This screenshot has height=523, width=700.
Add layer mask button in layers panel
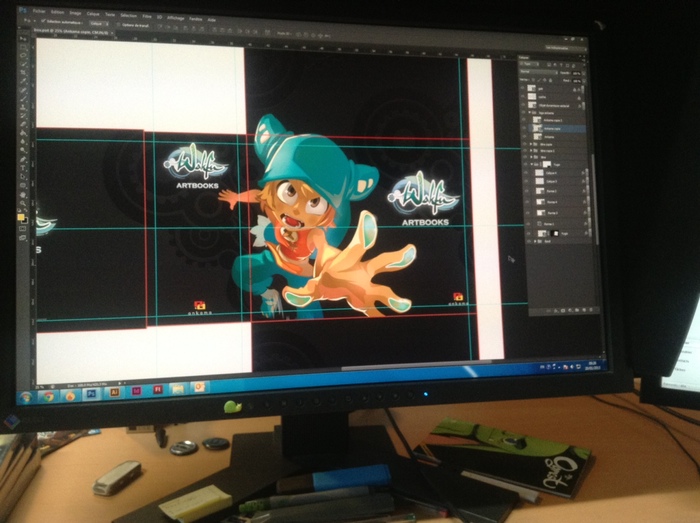pos(563,310)
